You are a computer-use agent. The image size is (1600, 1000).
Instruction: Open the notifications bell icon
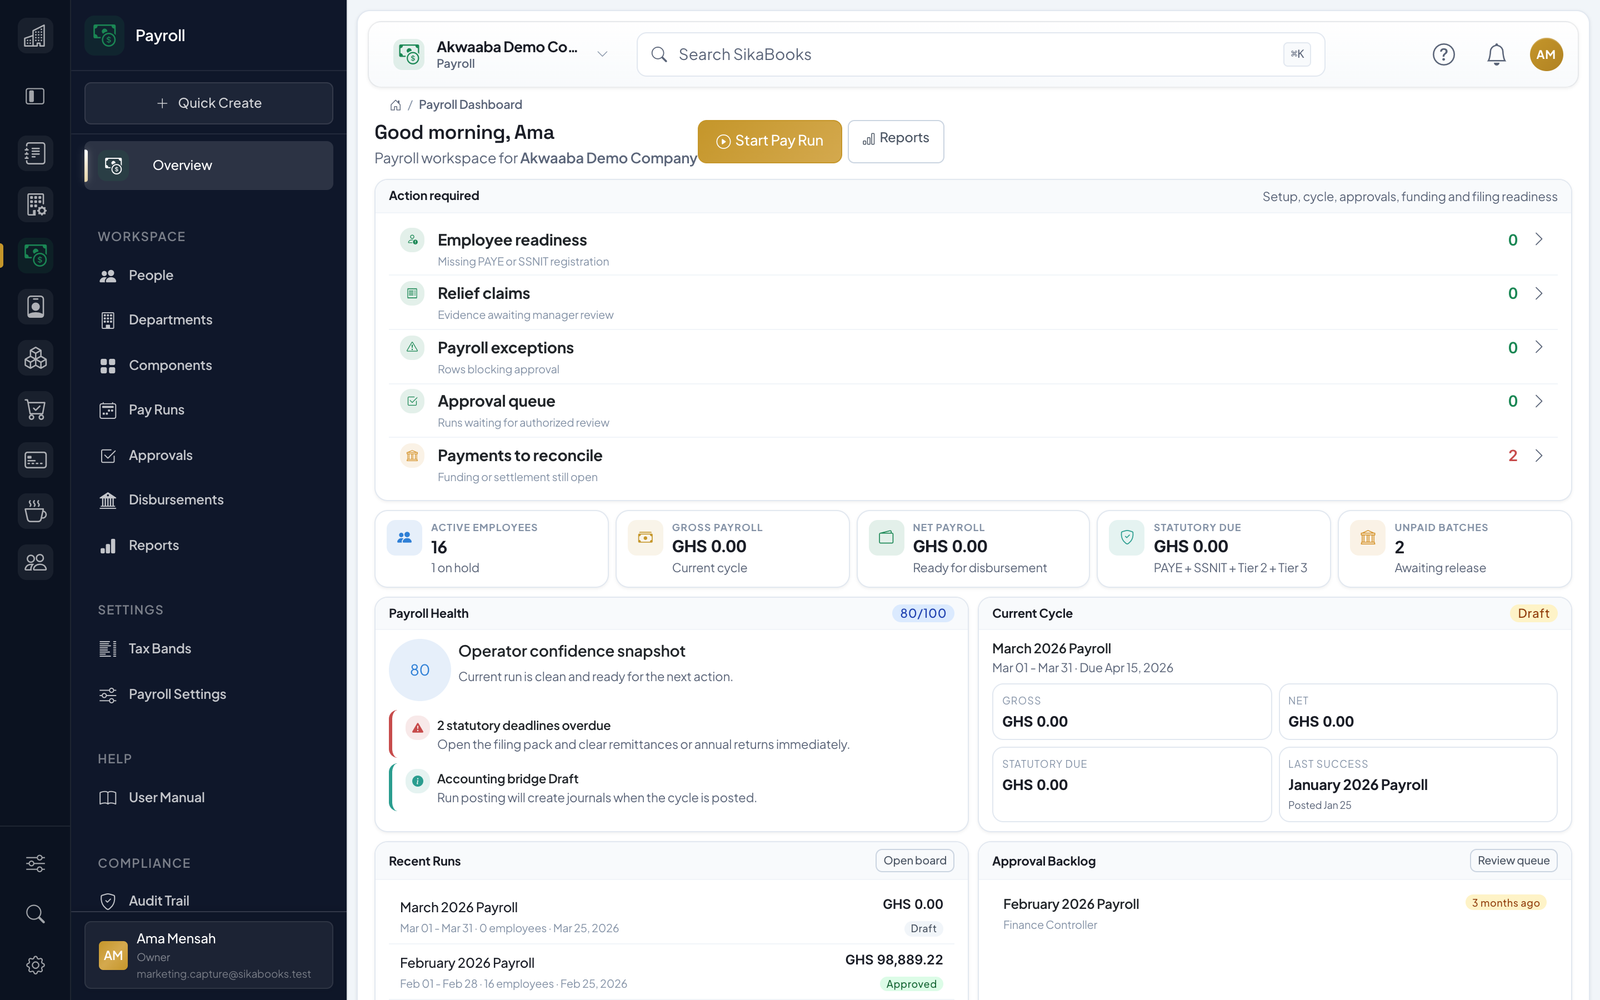(x=1496, y=54)
